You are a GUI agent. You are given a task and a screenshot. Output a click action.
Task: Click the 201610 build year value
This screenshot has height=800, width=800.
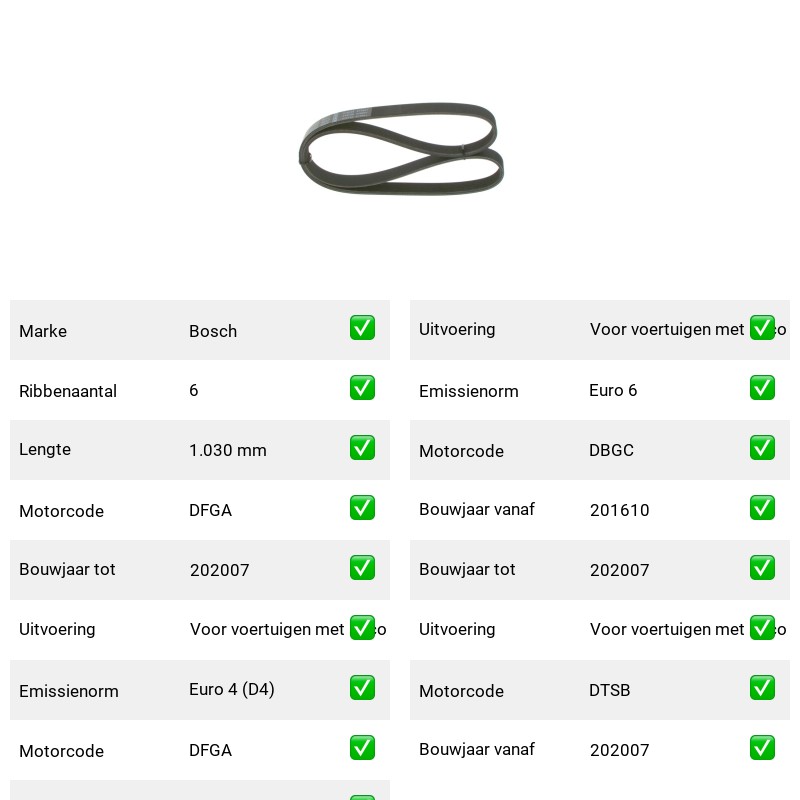[619, 510]
